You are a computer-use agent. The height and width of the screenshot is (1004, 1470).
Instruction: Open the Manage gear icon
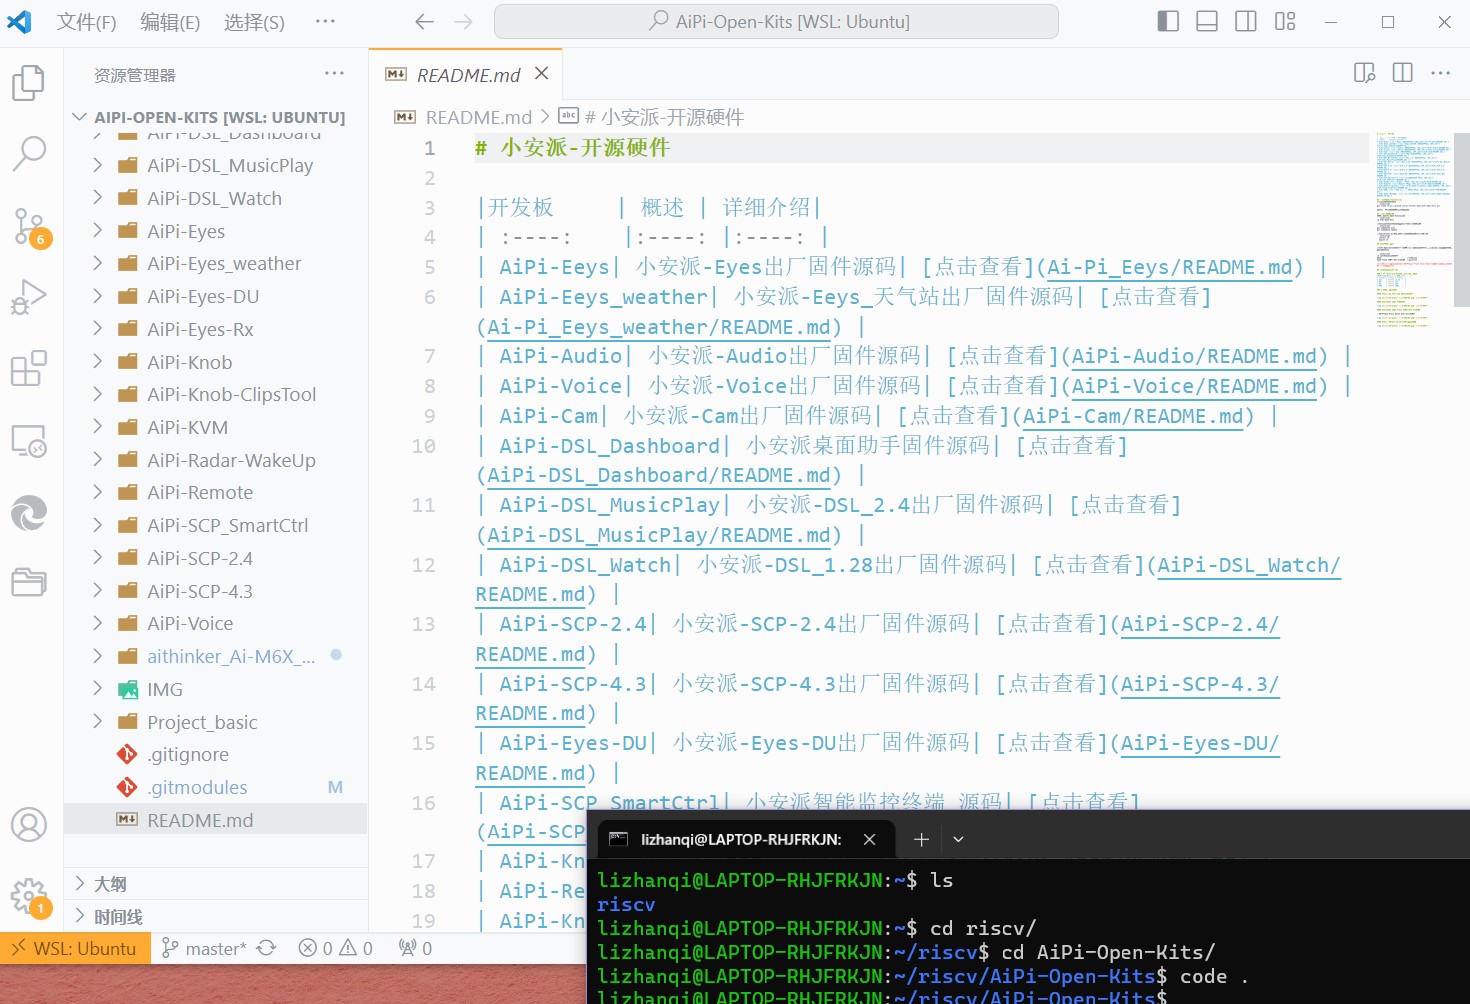30,898
